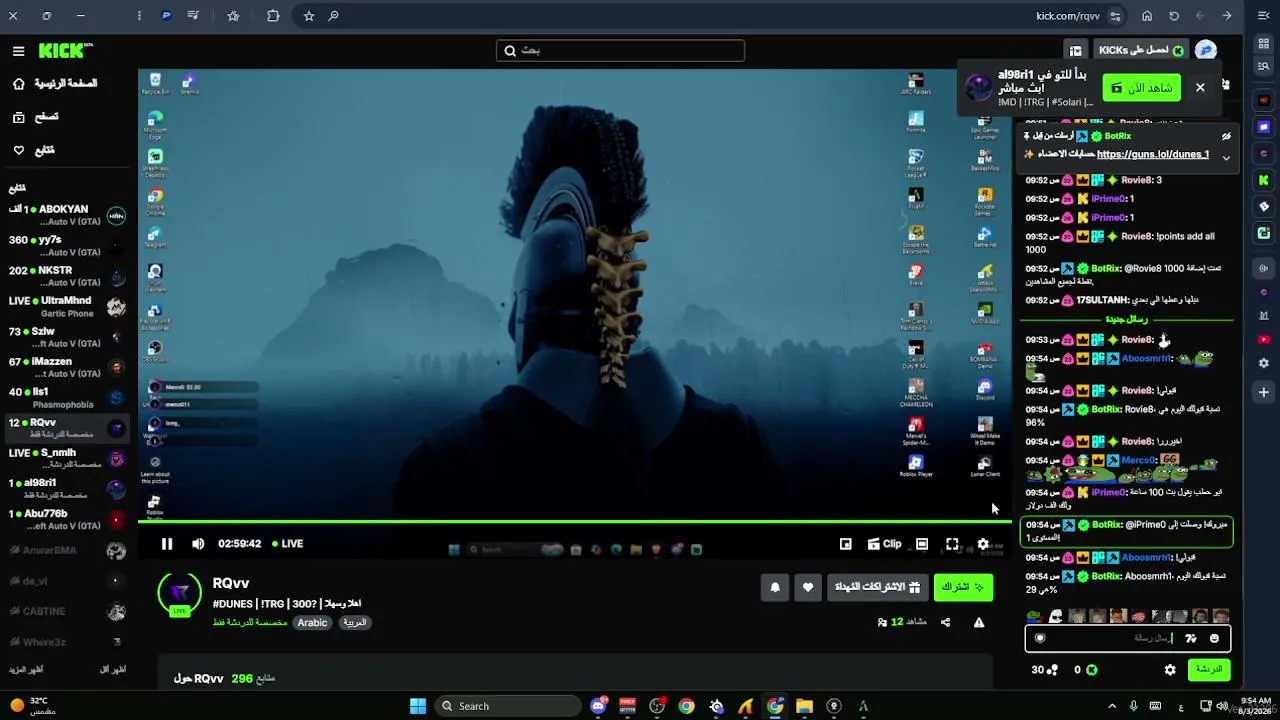Image resolution: width=1280 pixels, height=720 pixels.
Task: Toggle theater mode in the player
Action: click(922, 544)
